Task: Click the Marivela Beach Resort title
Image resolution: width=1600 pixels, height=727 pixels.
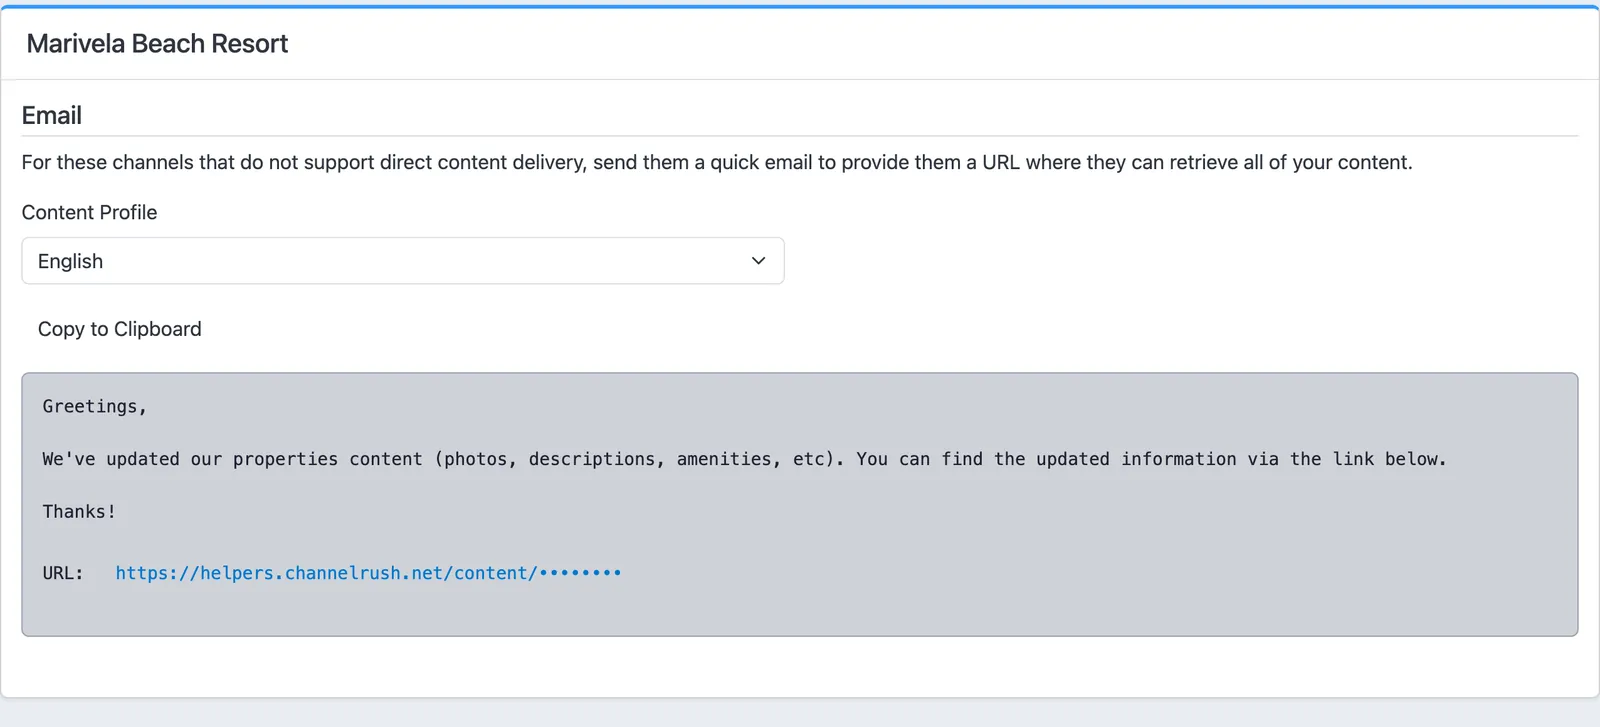Action: [157, 44]
